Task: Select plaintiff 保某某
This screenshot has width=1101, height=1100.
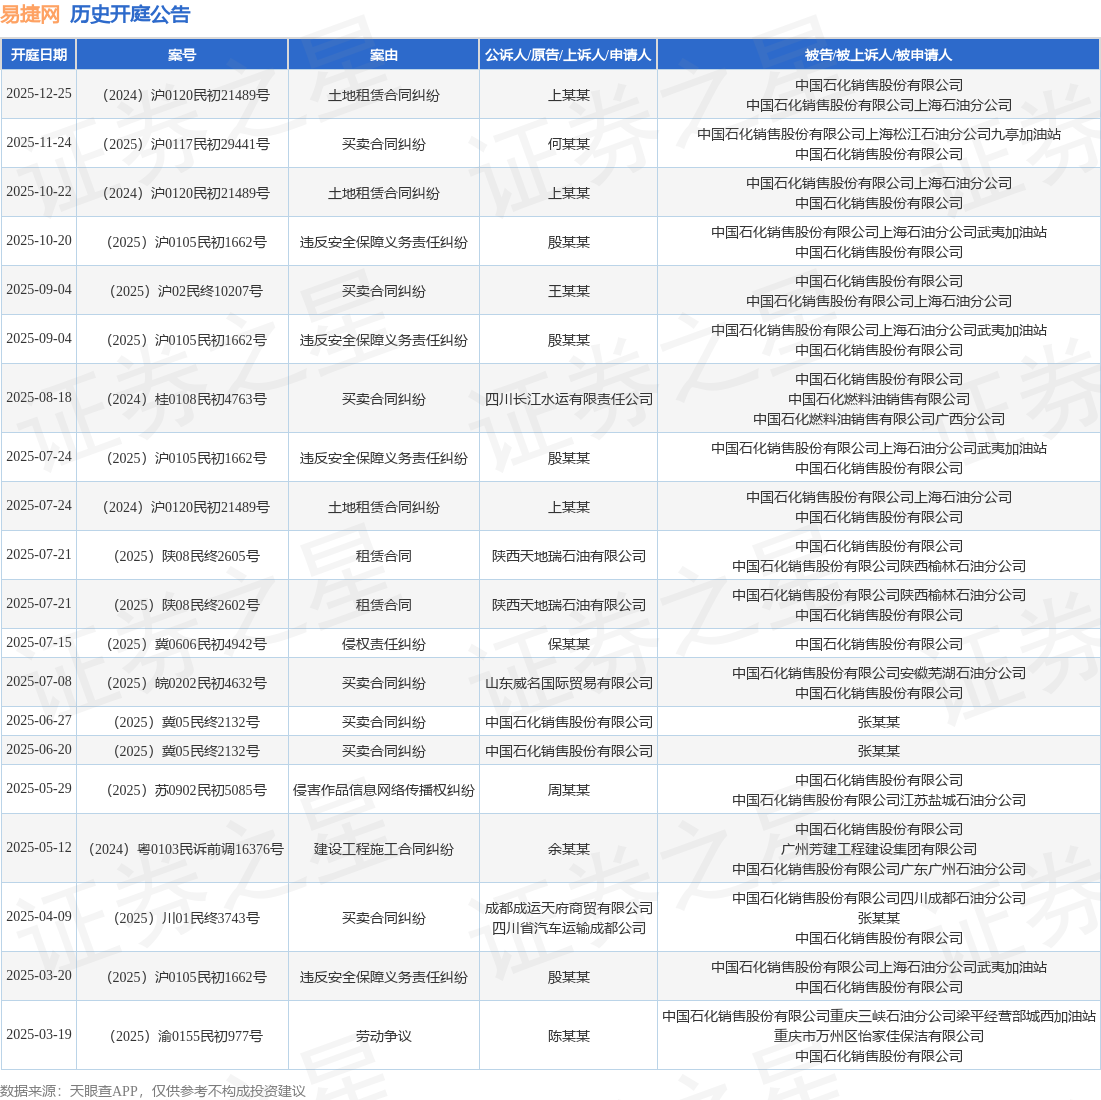Action: [x=569, y=644]
